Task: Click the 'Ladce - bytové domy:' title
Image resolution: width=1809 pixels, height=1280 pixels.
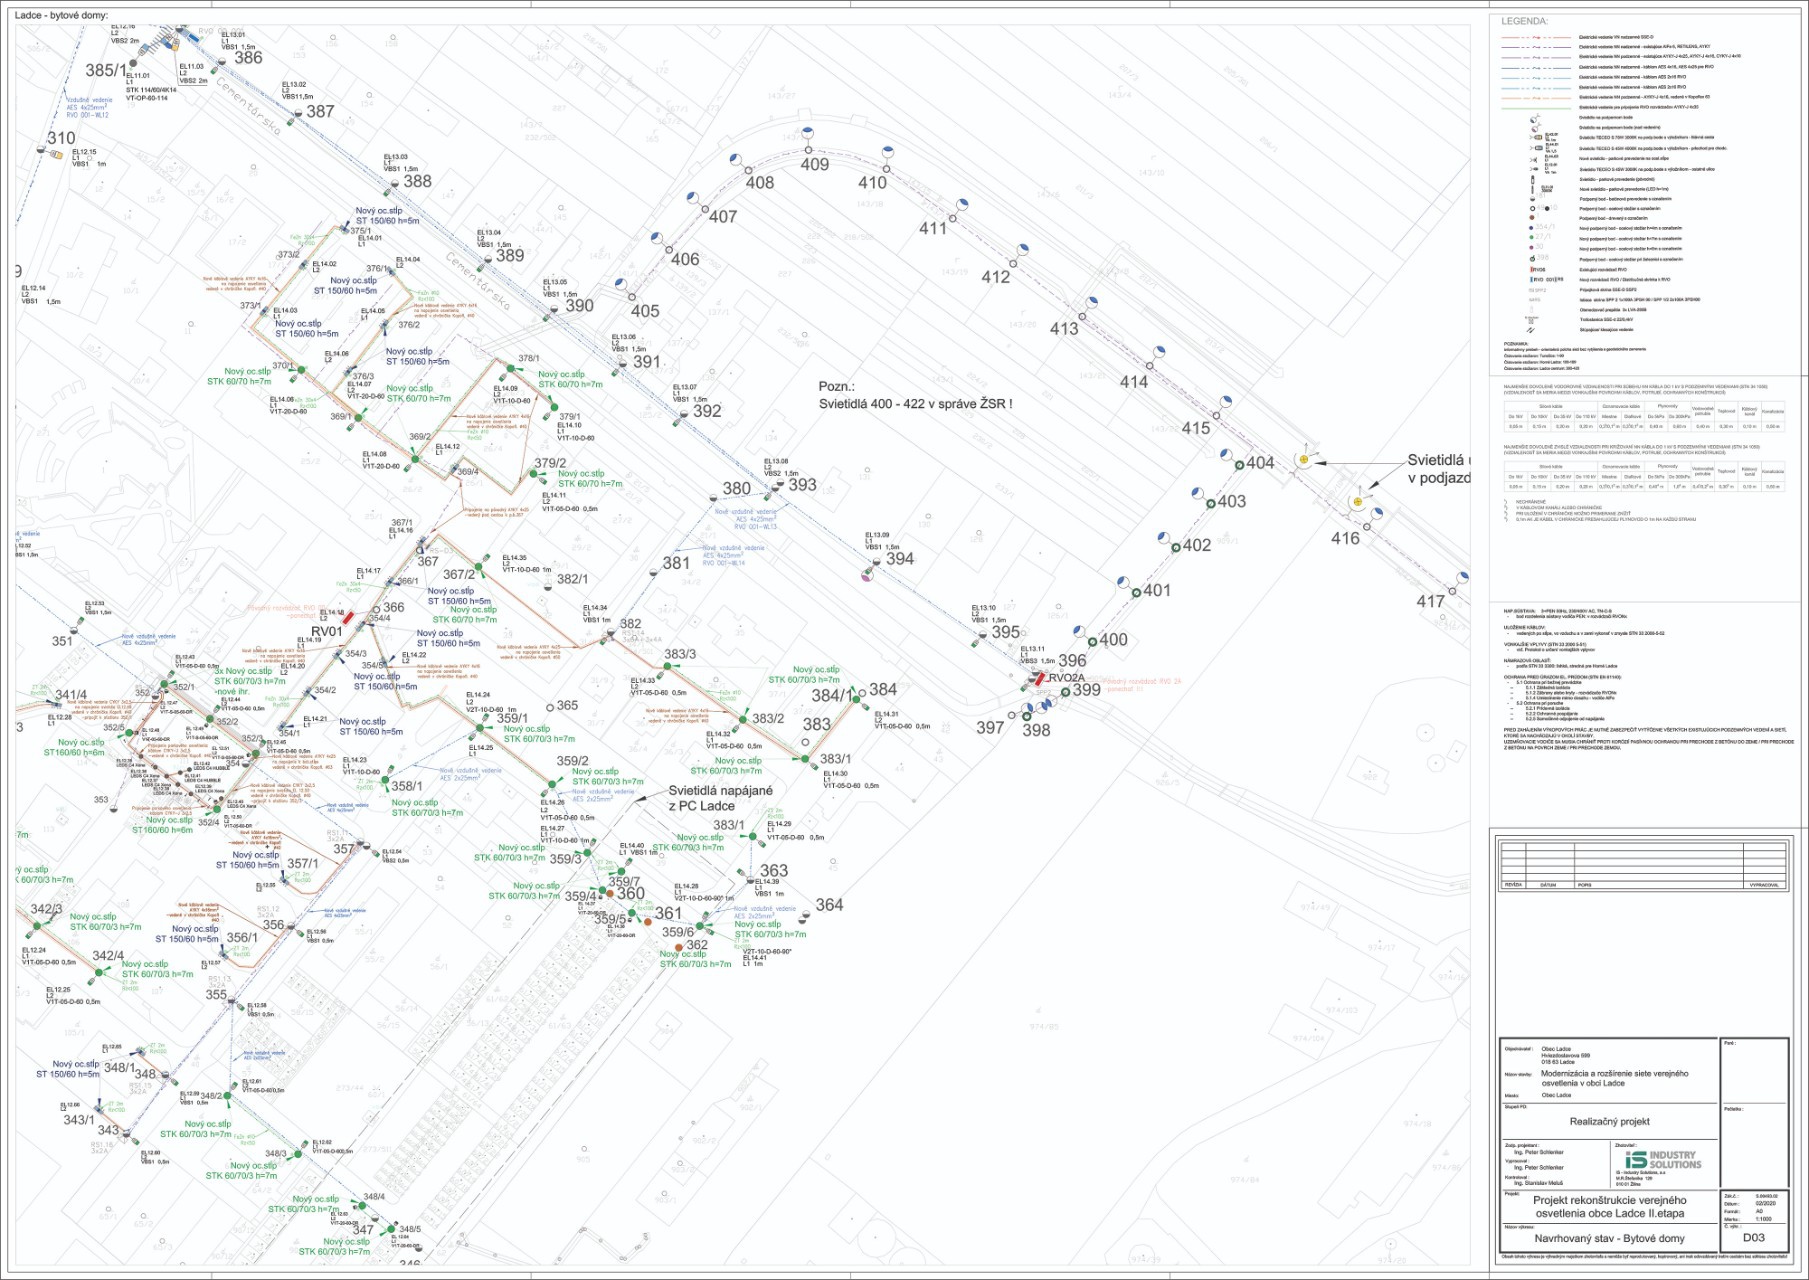Action: click(x=61, y=16)
